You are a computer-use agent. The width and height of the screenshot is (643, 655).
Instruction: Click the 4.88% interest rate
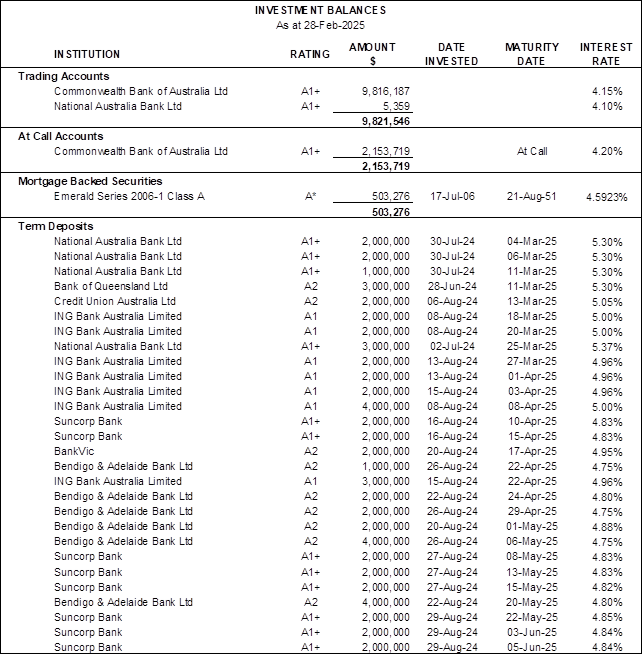pyautogui.click(x=607, y=528)
